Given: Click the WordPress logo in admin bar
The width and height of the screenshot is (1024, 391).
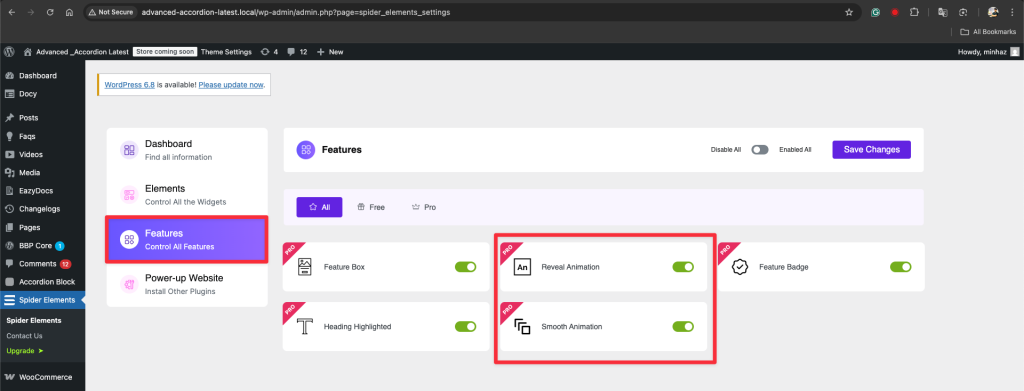Looking at the screenshot, I should pos(9,52).
